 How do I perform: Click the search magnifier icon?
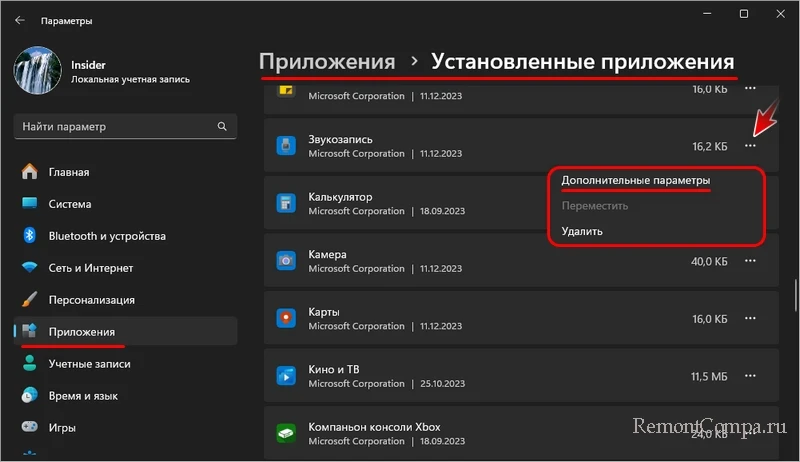pos(222,126)
